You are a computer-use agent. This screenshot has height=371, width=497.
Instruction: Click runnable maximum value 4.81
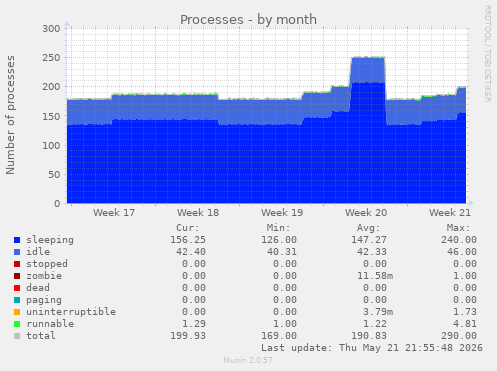[465, 324]
